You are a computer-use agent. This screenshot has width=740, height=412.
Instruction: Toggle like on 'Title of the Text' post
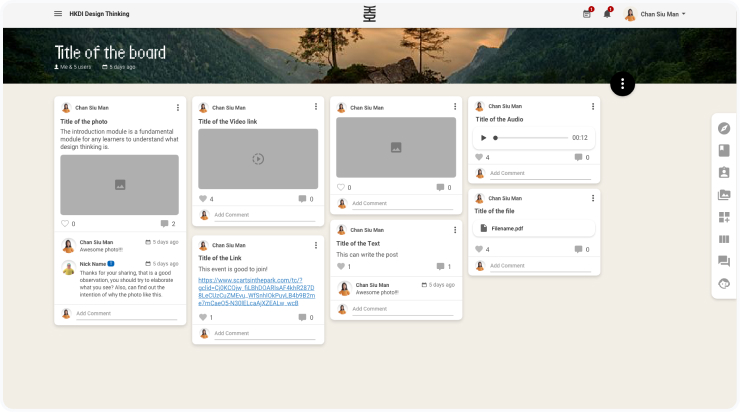[341, 267]
